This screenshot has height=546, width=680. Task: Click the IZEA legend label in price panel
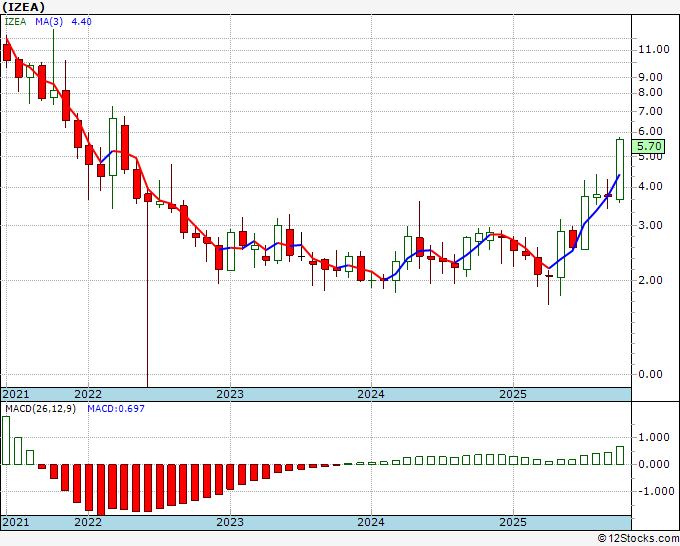(x=15, y=22)
